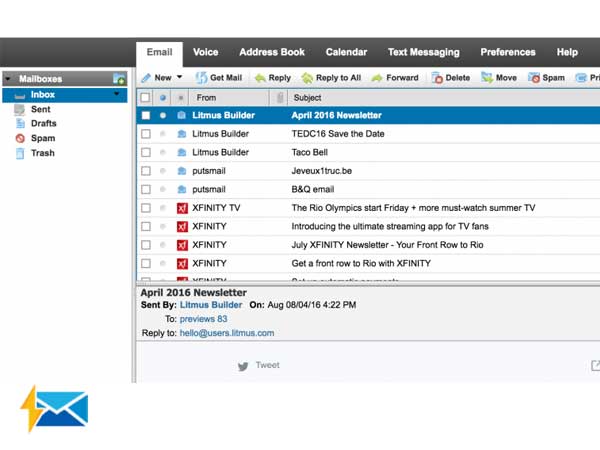Click the Move message icon
This screenshot has width=600, height=450.
point(487,77)
